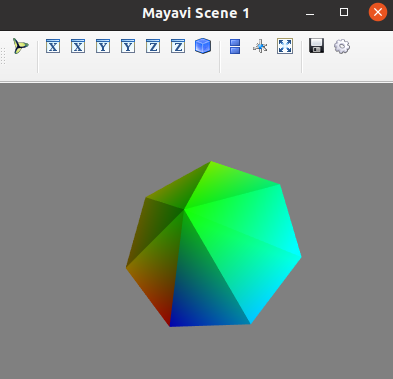Save the scene with floppy disk icon
The width and height of the screenshot is (393, 379).
[x=316, y=46]
